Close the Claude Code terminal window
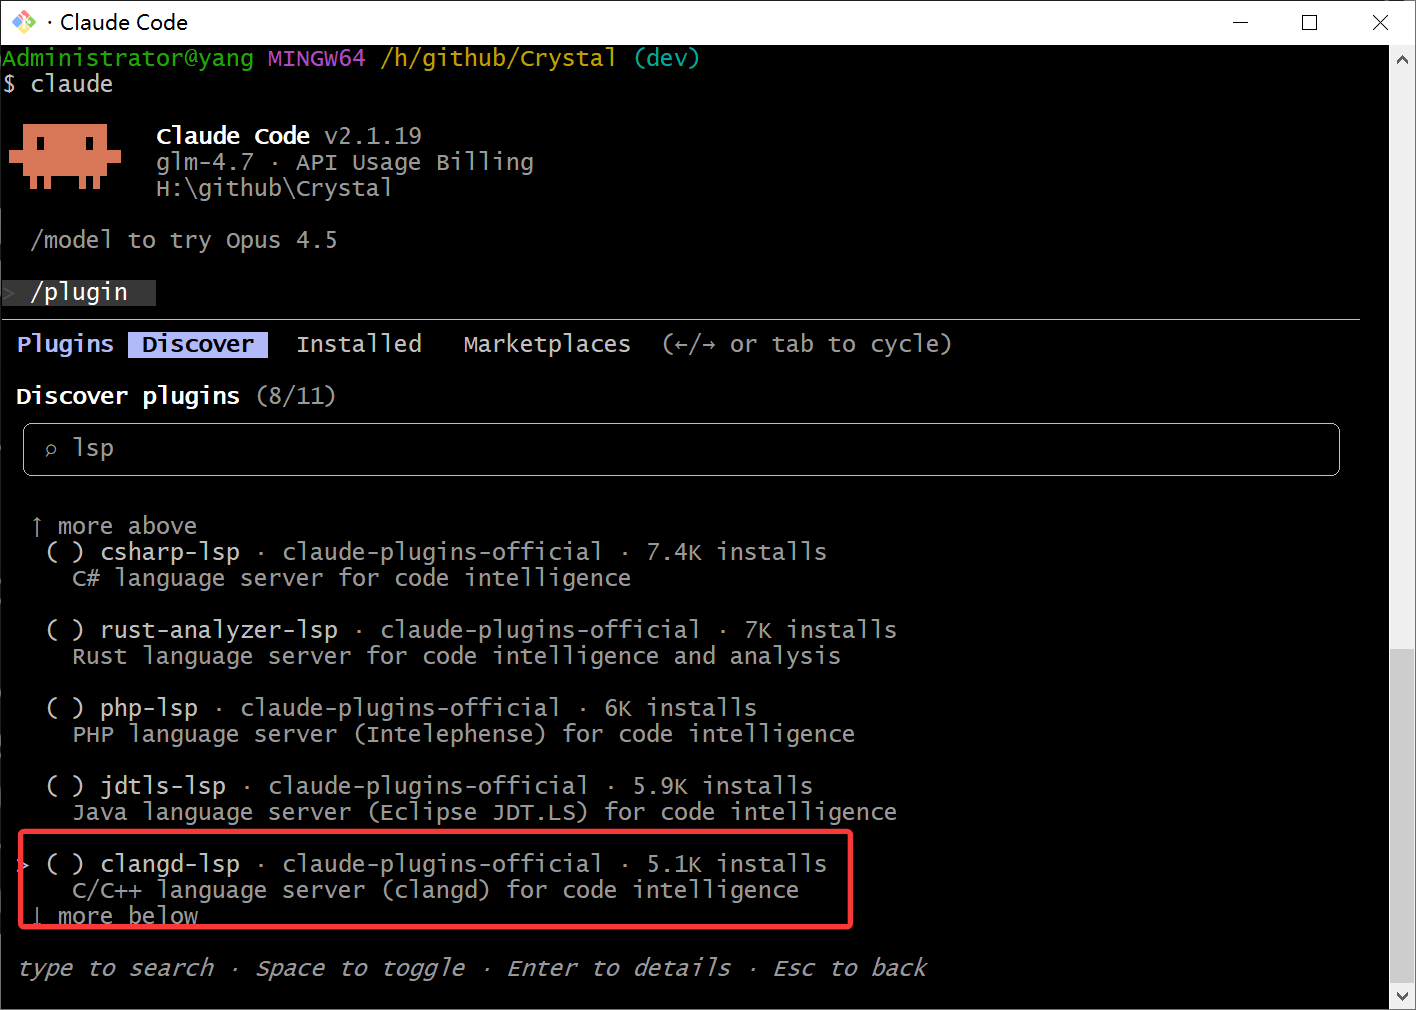This screenshot has height=1010, width=1416. pos(1380,22)
